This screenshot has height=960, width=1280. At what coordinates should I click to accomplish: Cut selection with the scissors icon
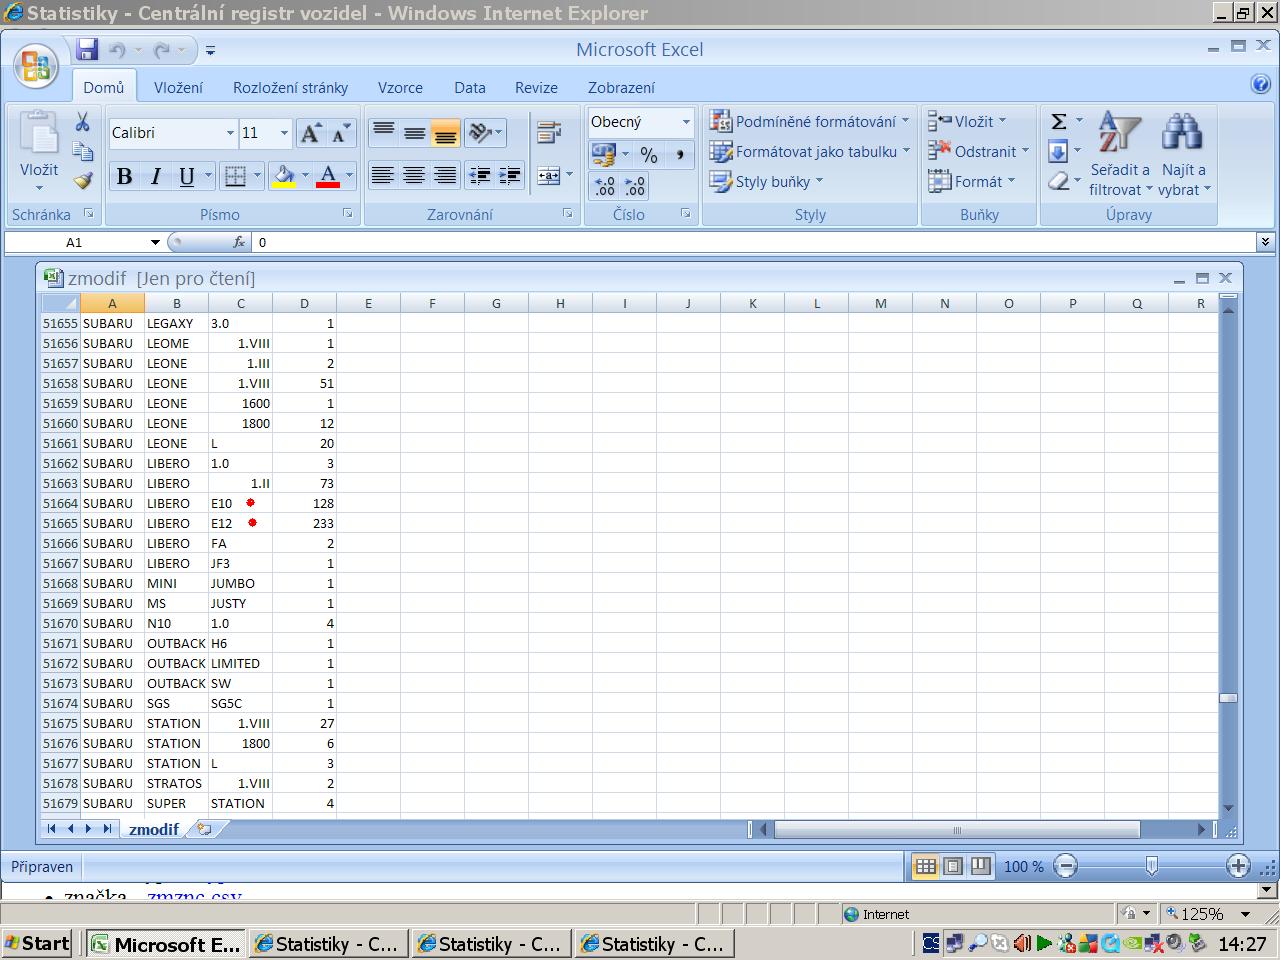[83, 121]
